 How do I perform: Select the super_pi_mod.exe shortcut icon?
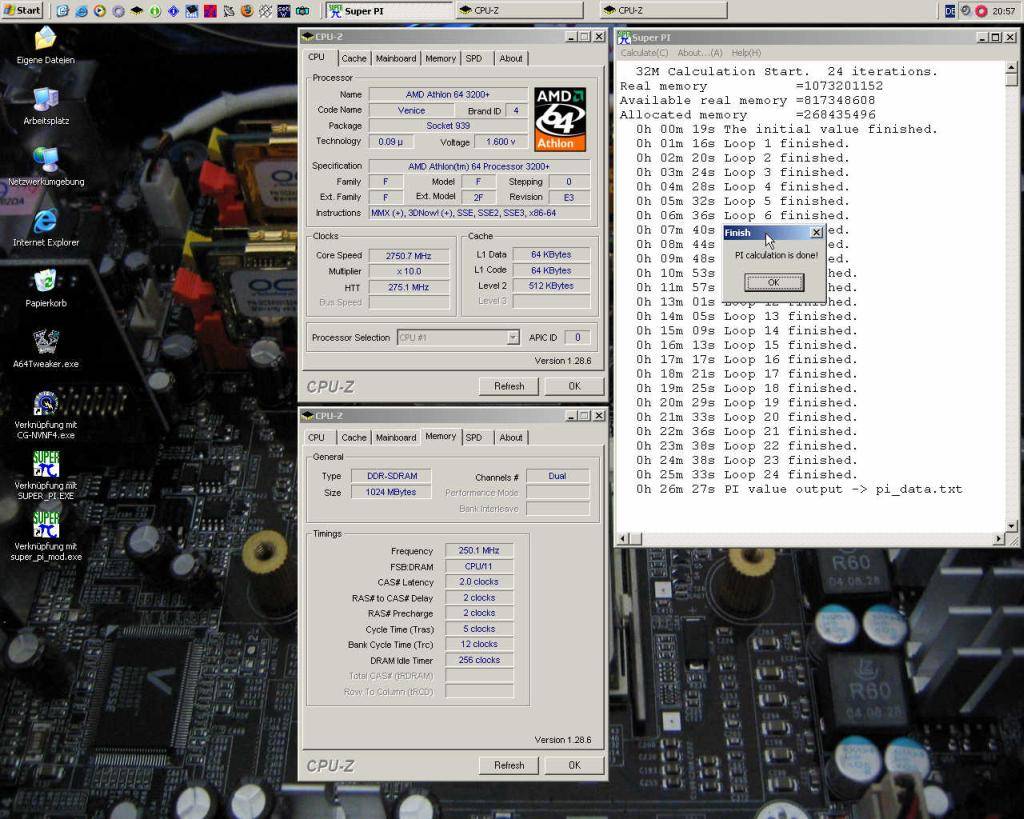coord(45,525)
